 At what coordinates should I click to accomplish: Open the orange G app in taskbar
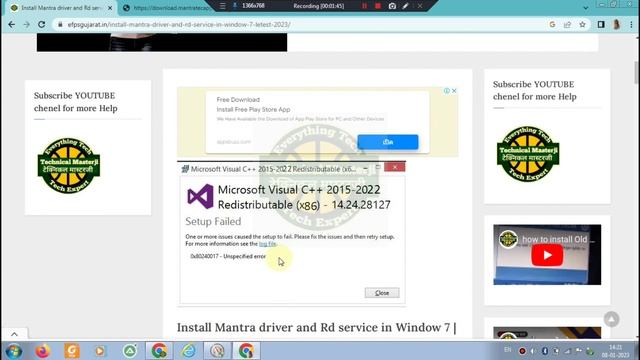pos(72,351)
